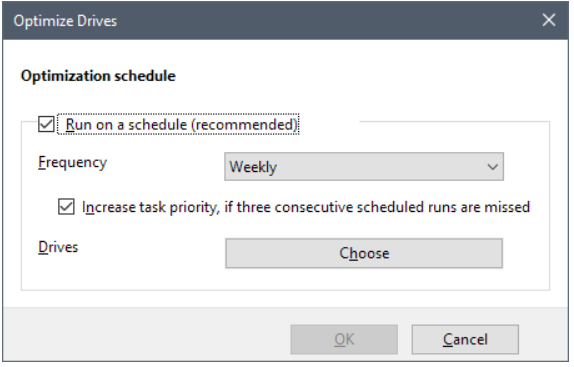Click the 'Optimize Drives' title bar text
The width and height of the screenshot is (574, 367).
click(65, 21)
